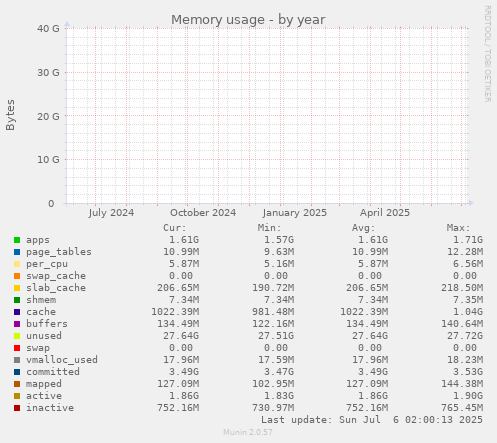This screenshot has height=443, width=497.
Task: Click the '30 G' axis value
Action: coord(48,73)
